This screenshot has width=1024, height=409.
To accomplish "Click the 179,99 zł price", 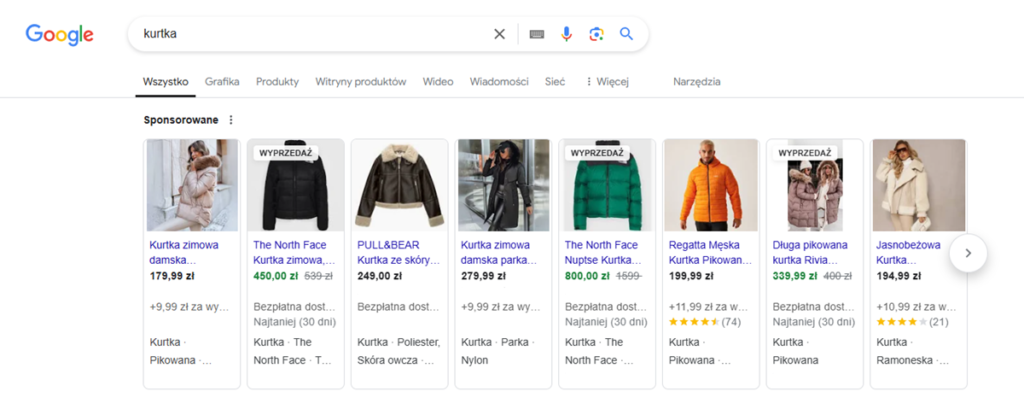I will (172, 276).
